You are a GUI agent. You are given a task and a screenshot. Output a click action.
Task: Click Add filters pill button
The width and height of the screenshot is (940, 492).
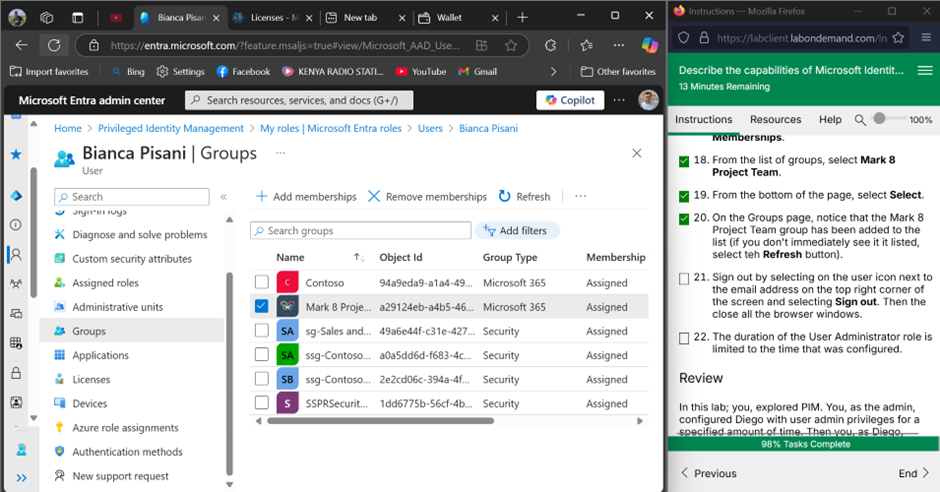517,231
